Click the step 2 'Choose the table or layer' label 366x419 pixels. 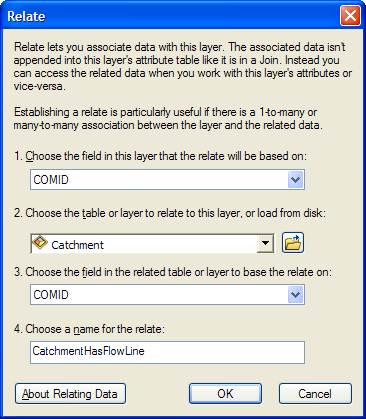pos(170,213)
